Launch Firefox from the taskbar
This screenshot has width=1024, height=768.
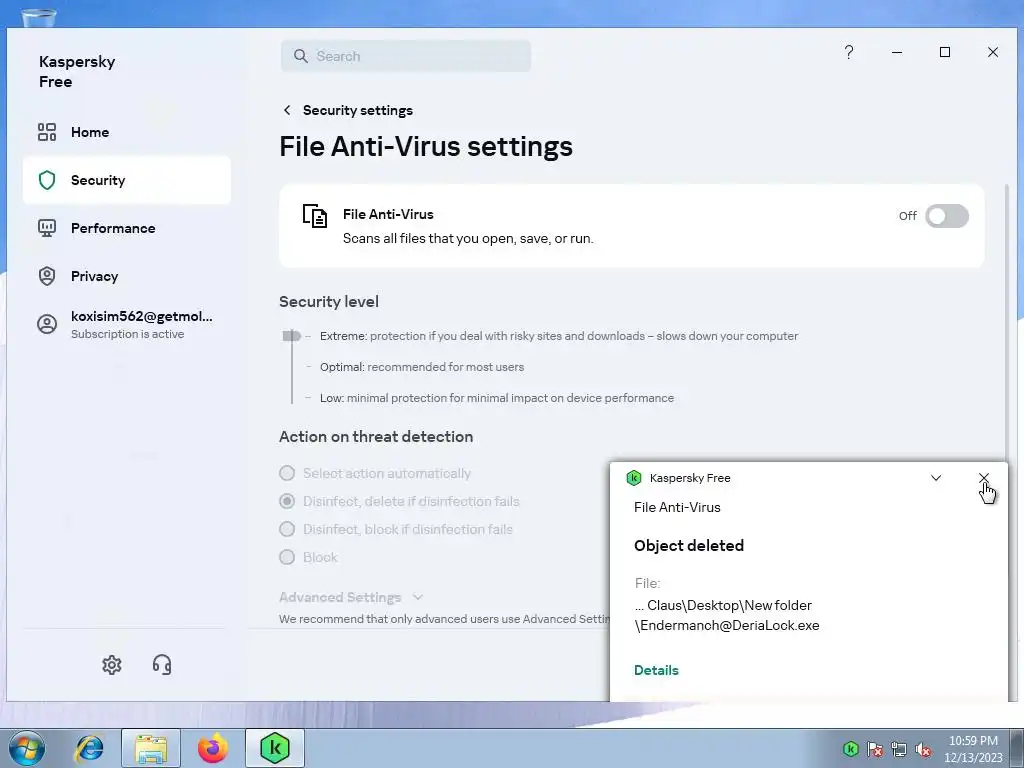click(213, 748)
